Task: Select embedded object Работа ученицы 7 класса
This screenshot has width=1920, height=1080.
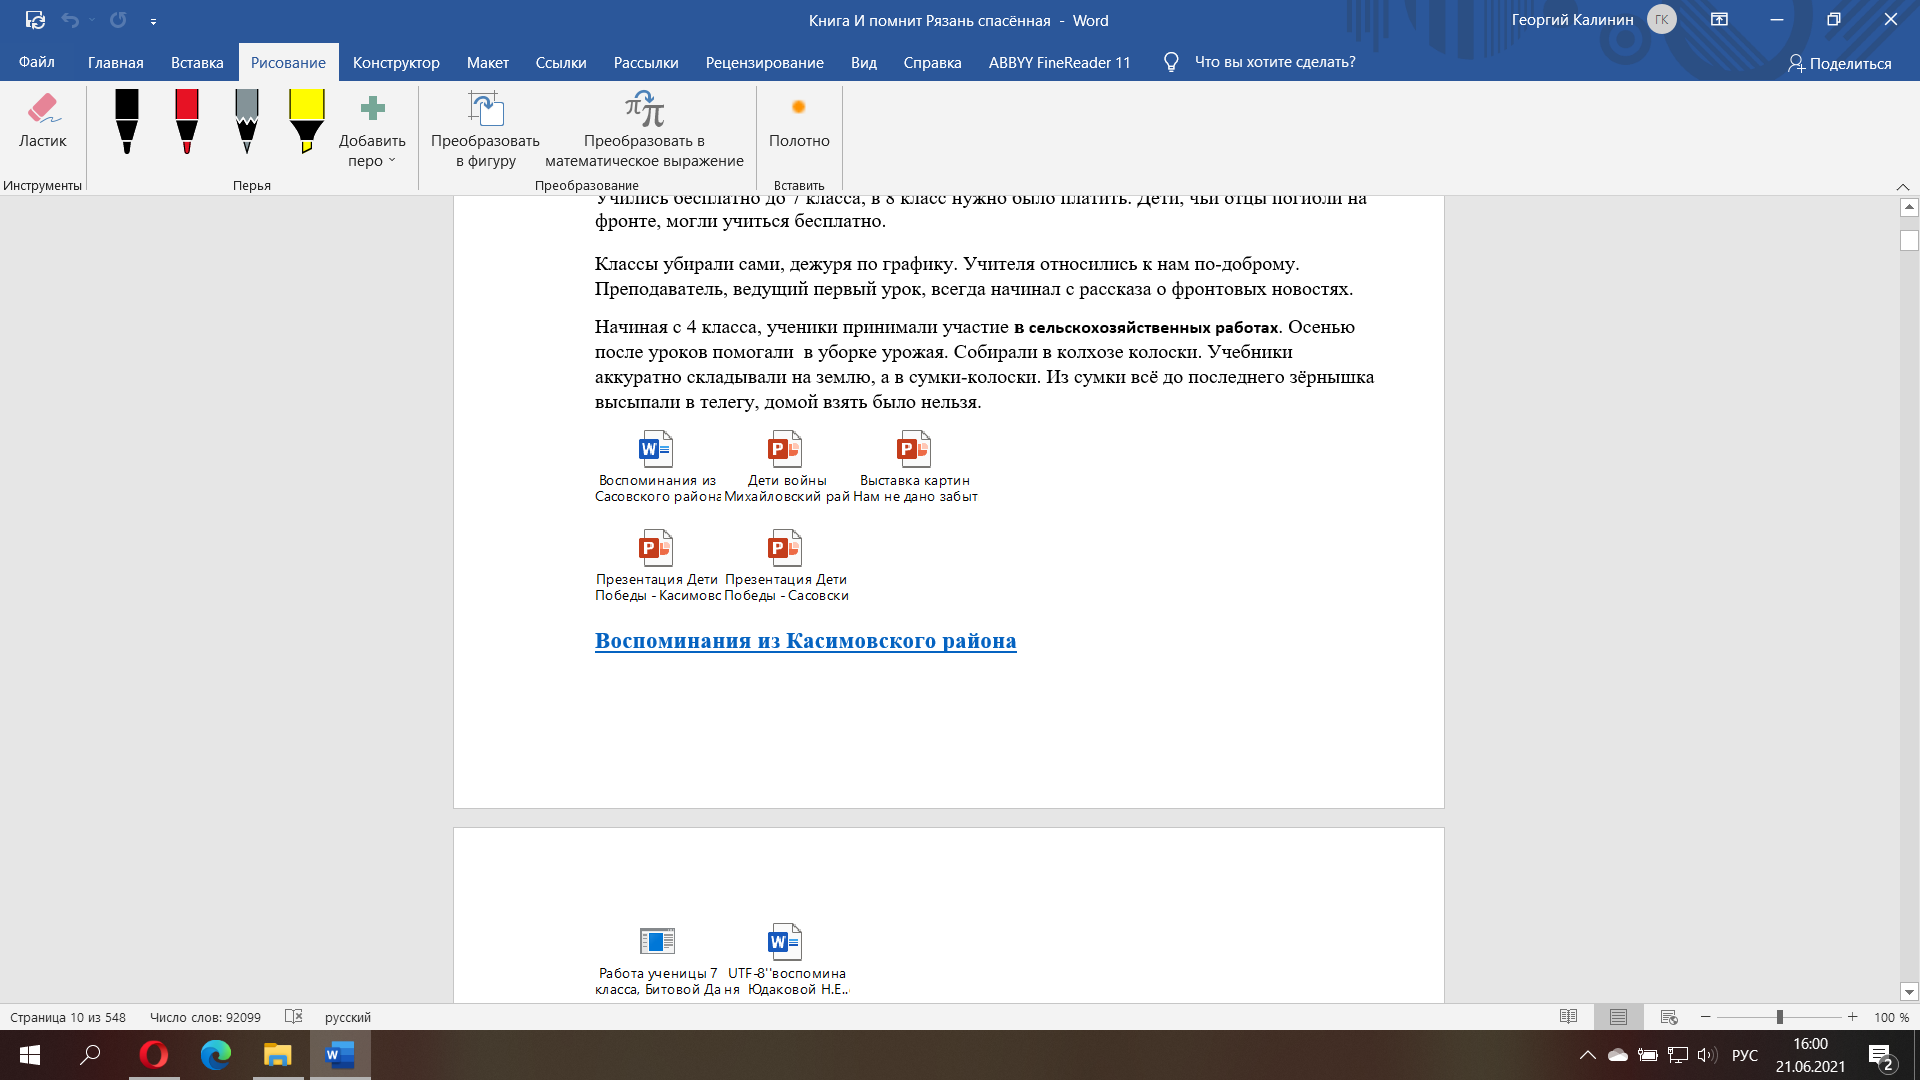Action: pyautogui.click(x=657, y=960)
